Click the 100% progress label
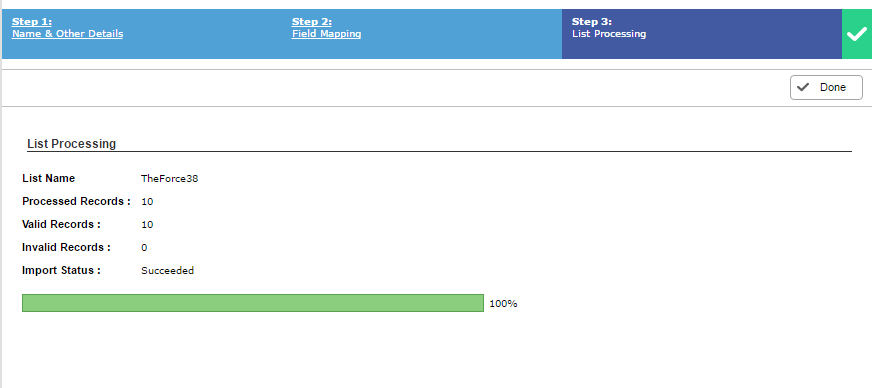The image size is (872, 388). [503, 304]
